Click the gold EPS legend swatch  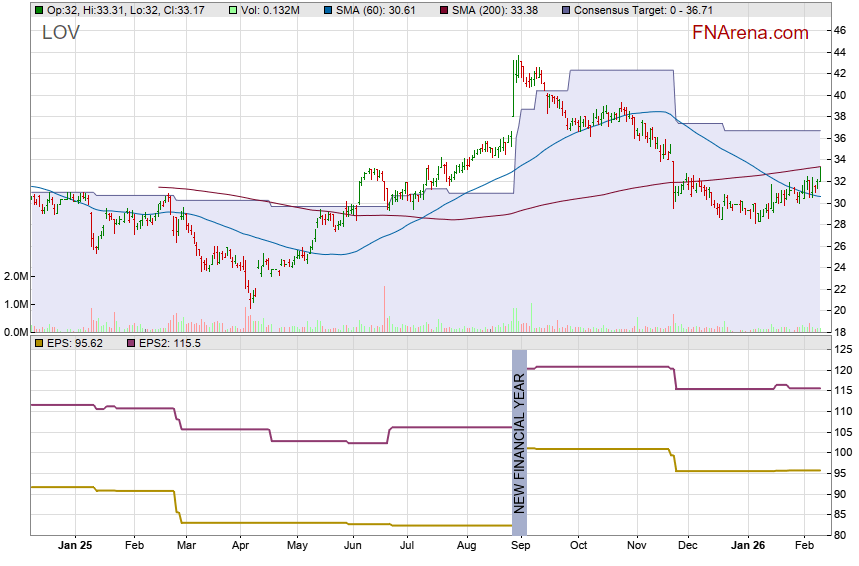point(38,343)
